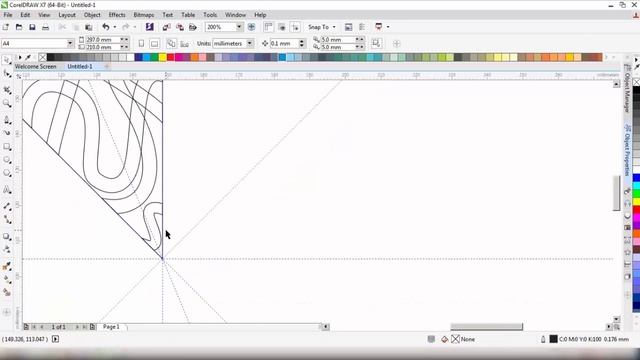Screen dimensions: 640x360
Task: Expand the color palette flyout arrow on left
Action: coord(20,58)
